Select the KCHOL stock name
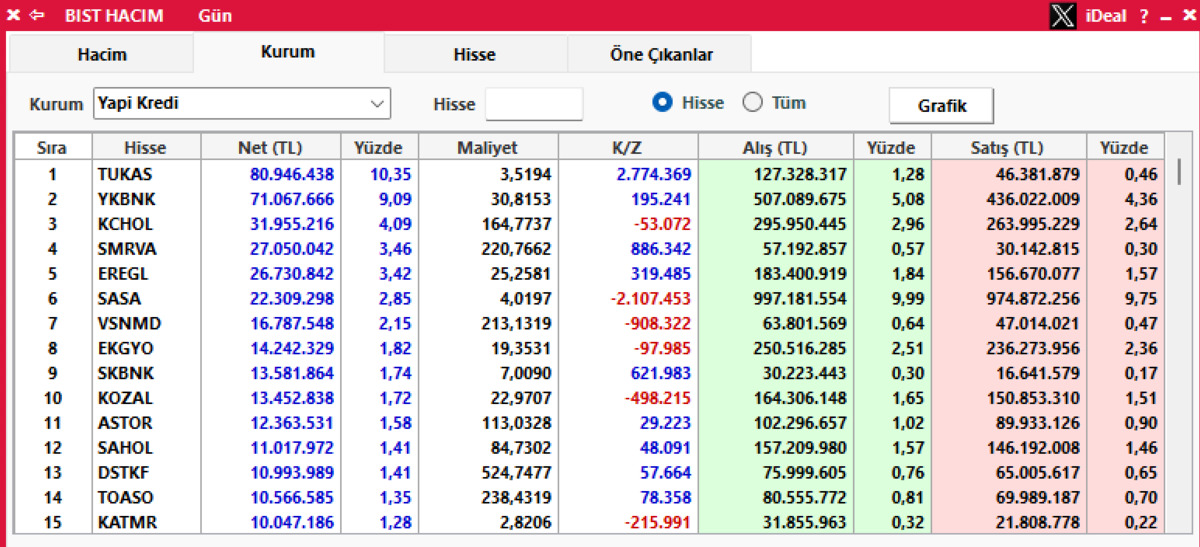Image resolution: width=1200 pixels, height=547 pixels. pyautogui.click(x=124, y=224)
